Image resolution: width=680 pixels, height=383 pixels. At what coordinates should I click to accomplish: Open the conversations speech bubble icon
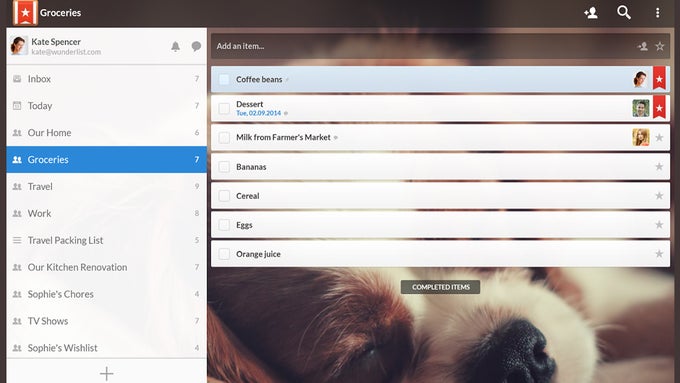[x=196, y=46]
